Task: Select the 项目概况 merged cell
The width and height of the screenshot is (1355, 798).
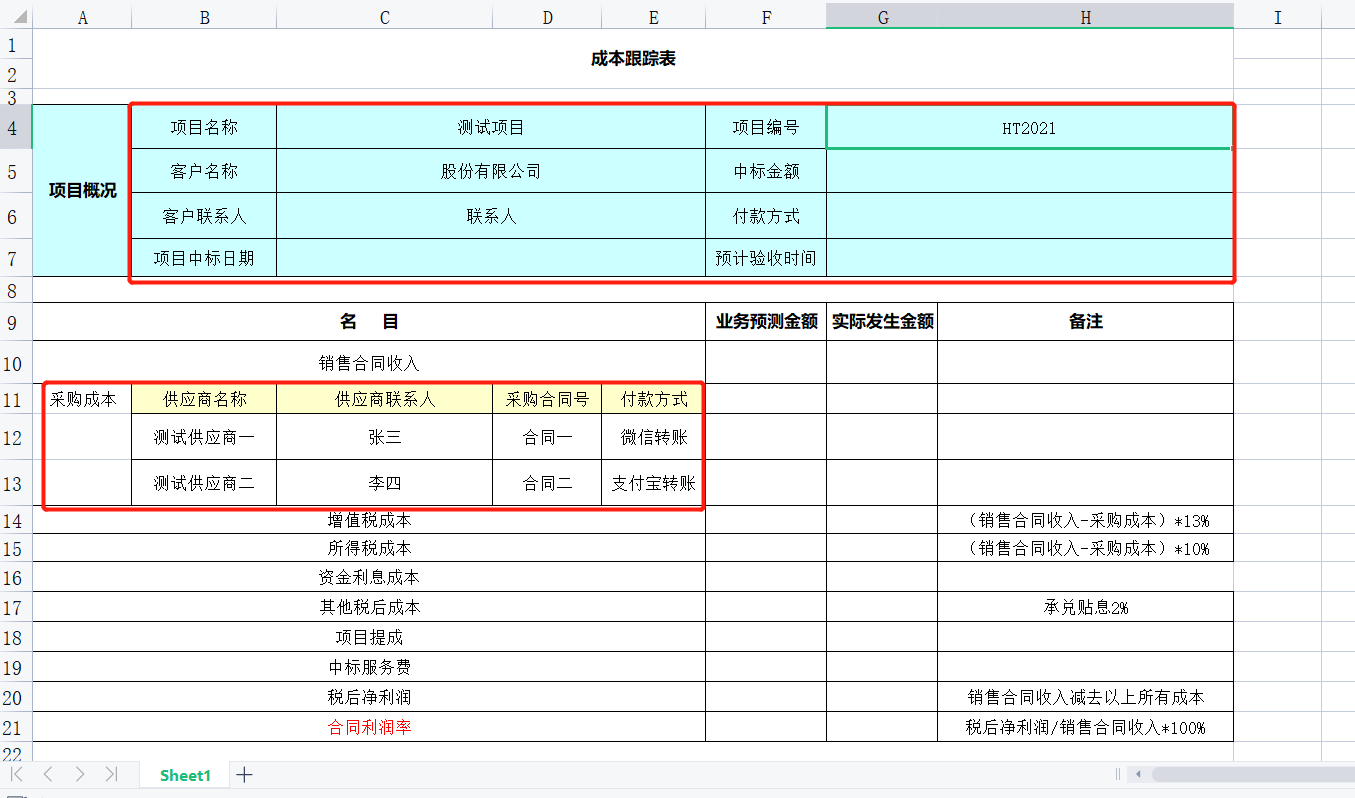Action: 82,191
